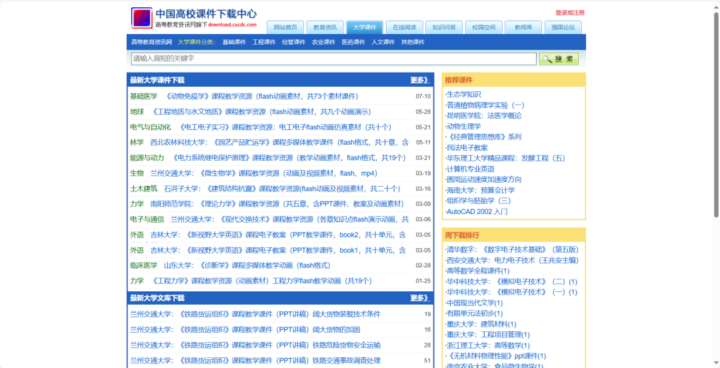The height and width of the screenshot is (368, 720).
Task: Open 重庆大学：工程项目管理(1) link
Action: tap(488, 335)
